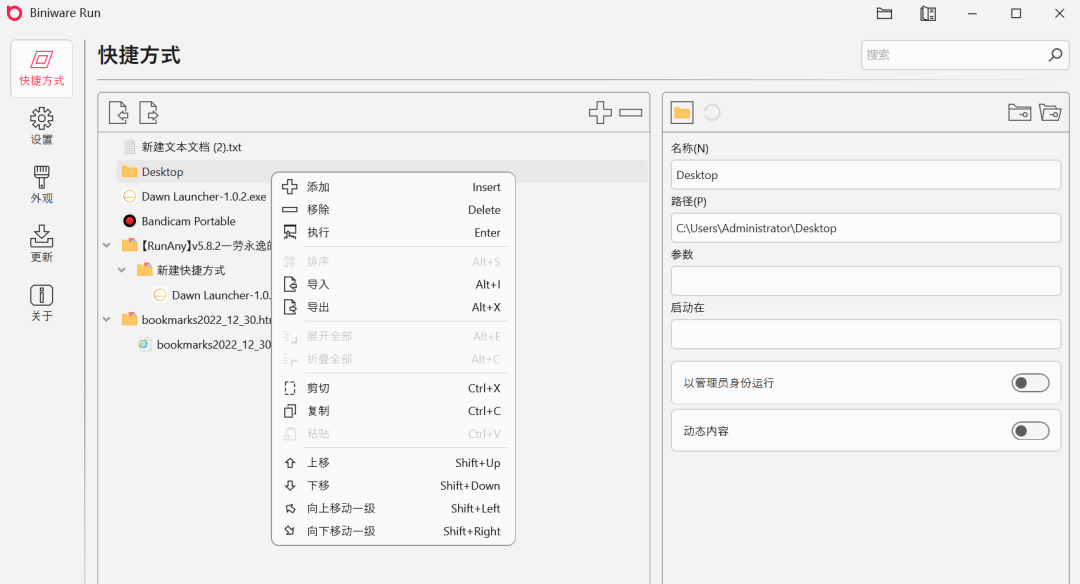Open the 设置 settings page in the sidebar

coord(41,127)
